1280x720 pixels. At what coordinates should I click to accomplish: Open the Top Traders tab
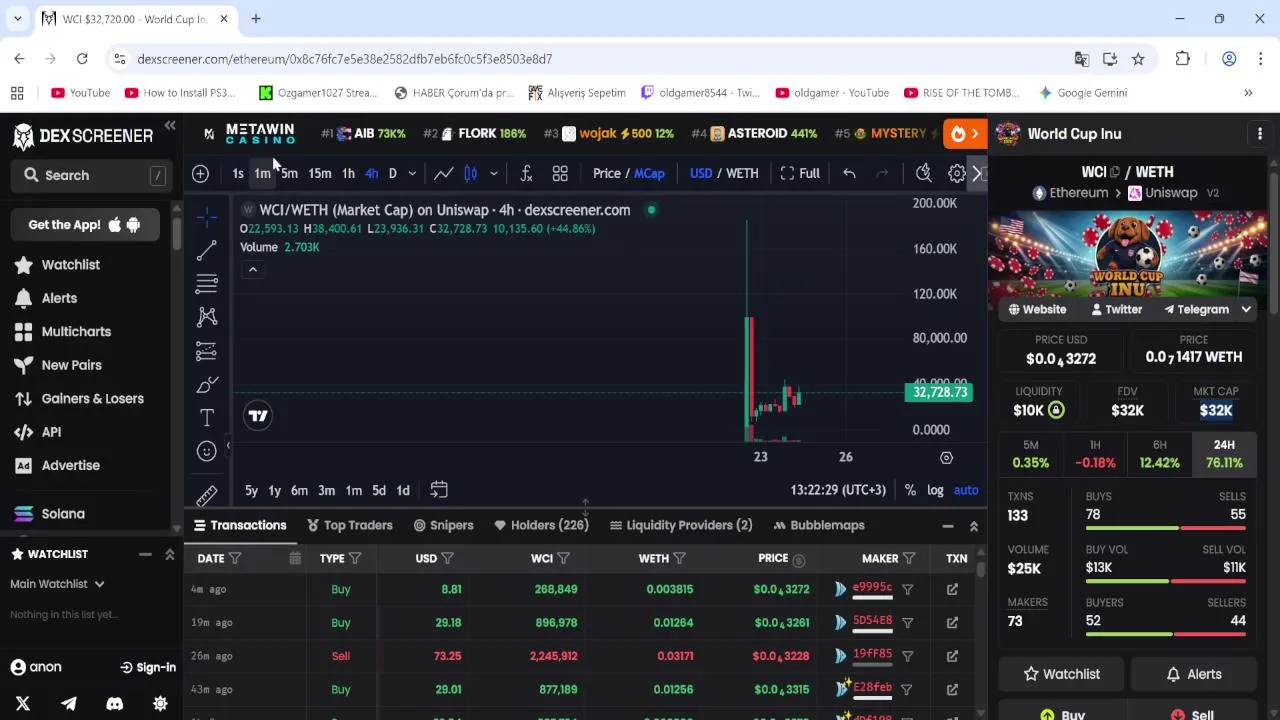(349, 525)
